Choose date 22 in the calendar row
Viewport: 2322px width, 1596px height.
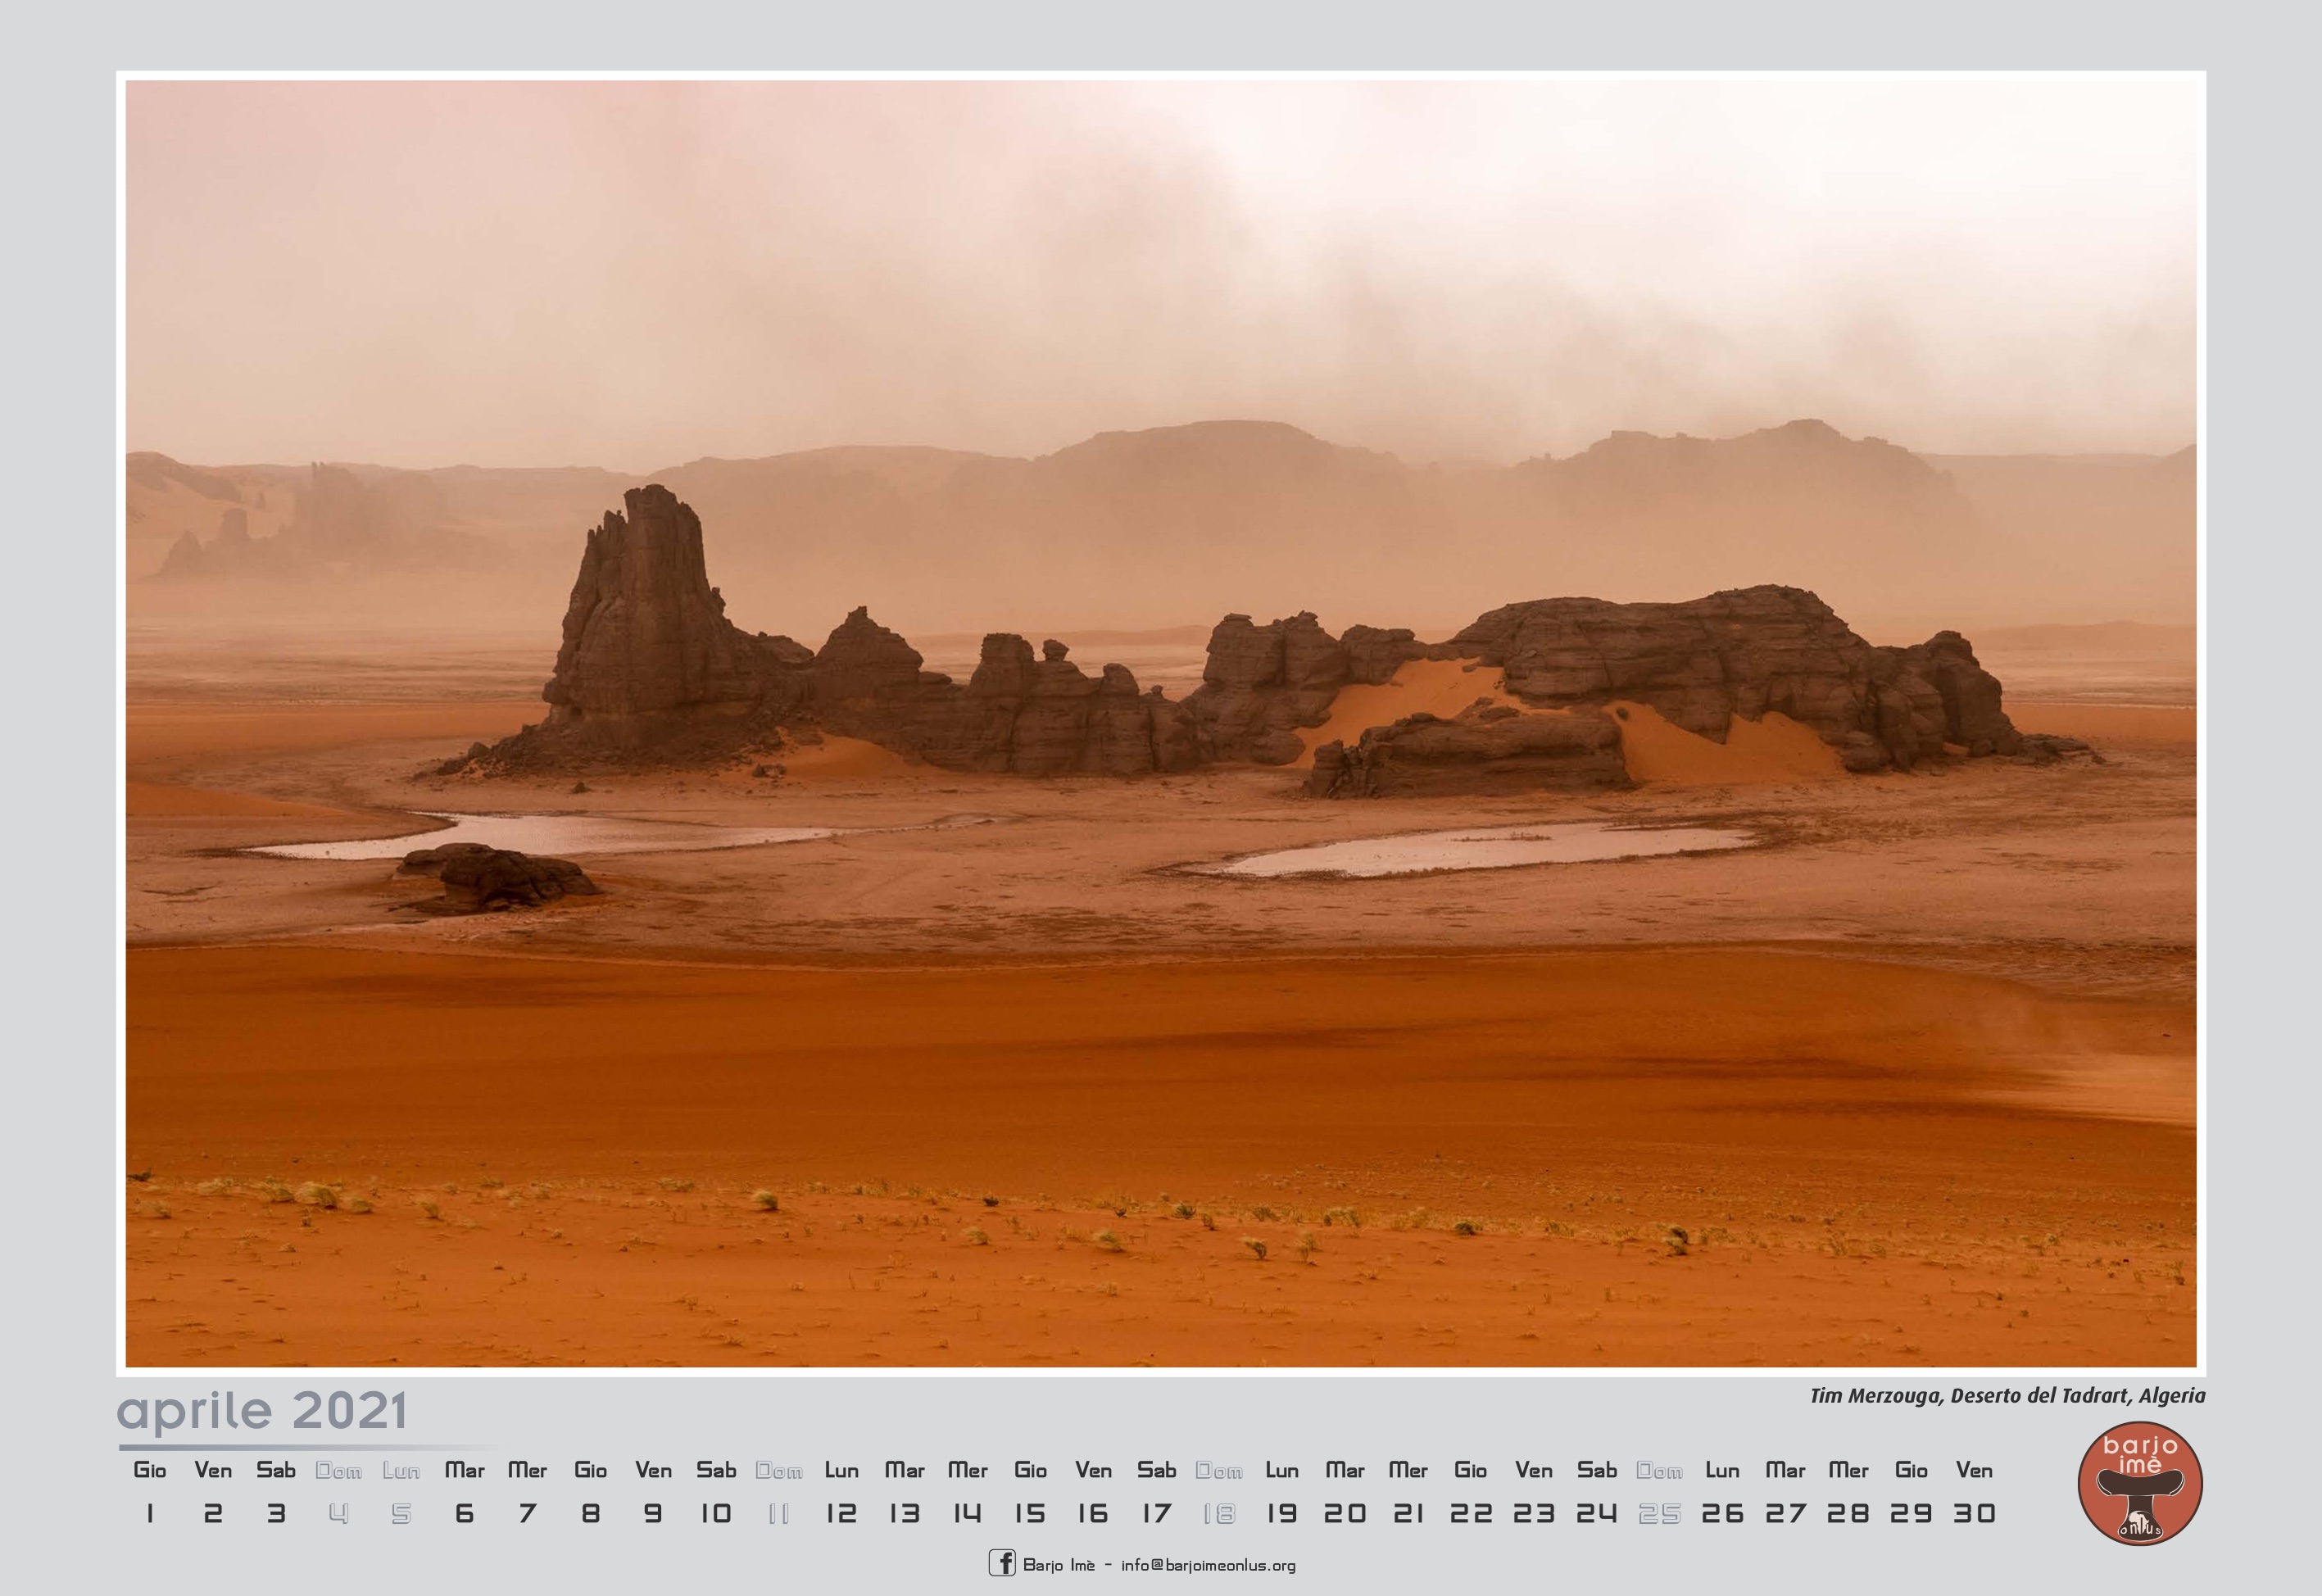tap(1470, 1513)
